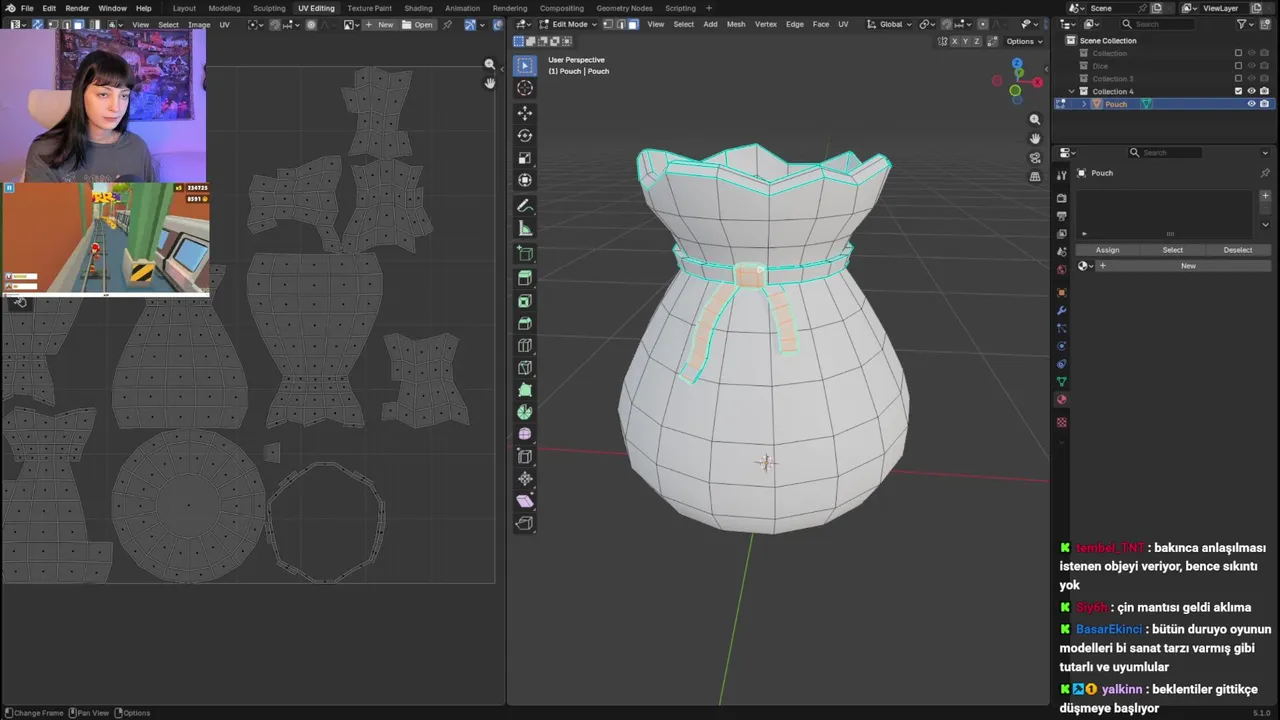Select the Loop Cut tool
The height and width of the screenshot is (720, 1280).
[x=525, y=346]
